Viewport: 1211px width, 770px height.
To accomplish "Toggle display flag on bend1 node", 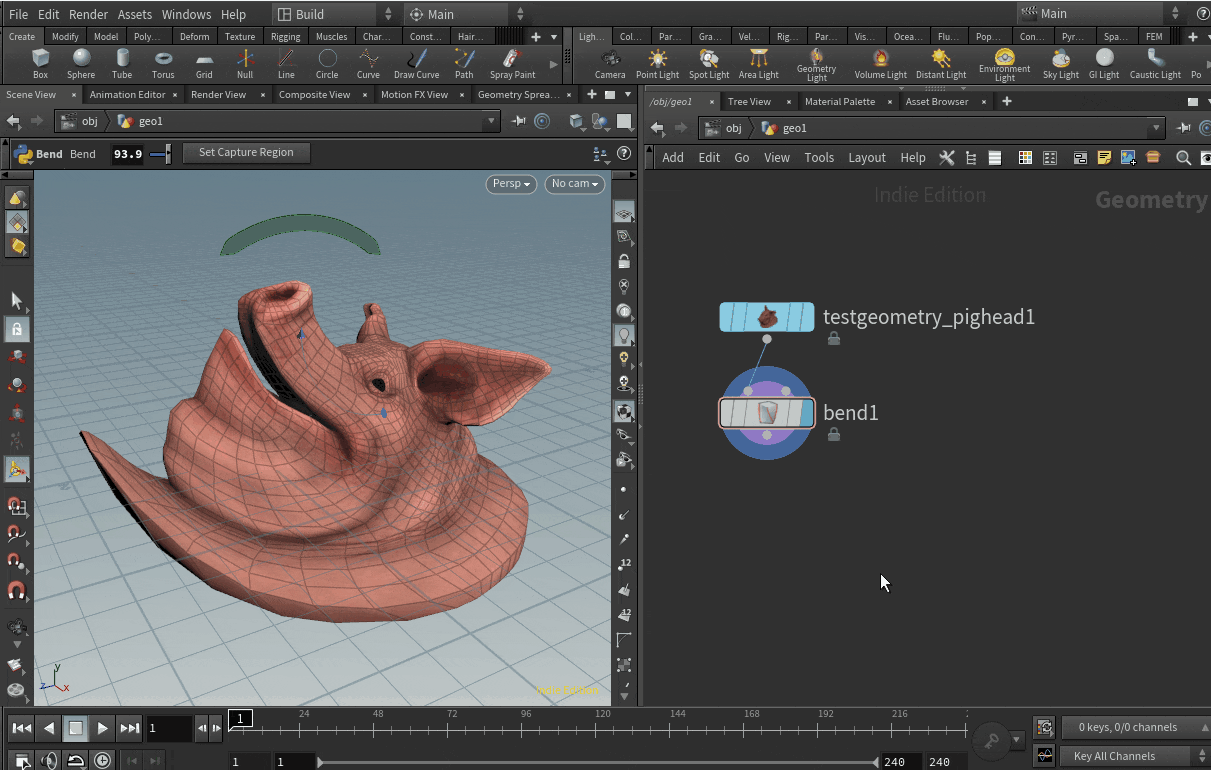I will [x=805, y=413].
